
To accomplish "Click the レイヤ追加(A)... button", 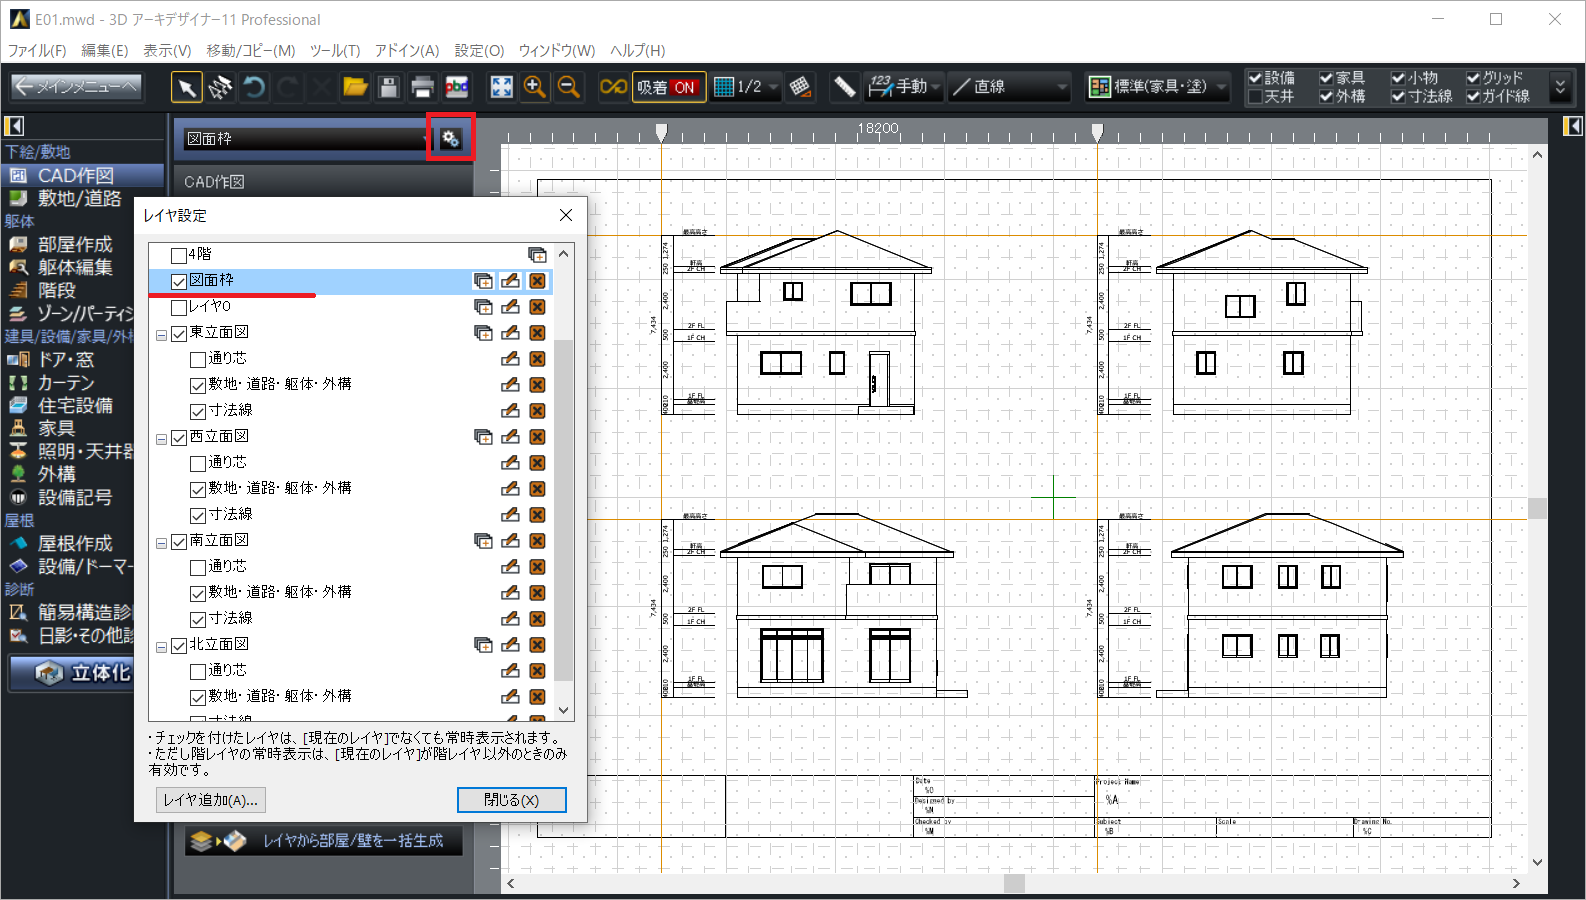I will pos(211,800).
